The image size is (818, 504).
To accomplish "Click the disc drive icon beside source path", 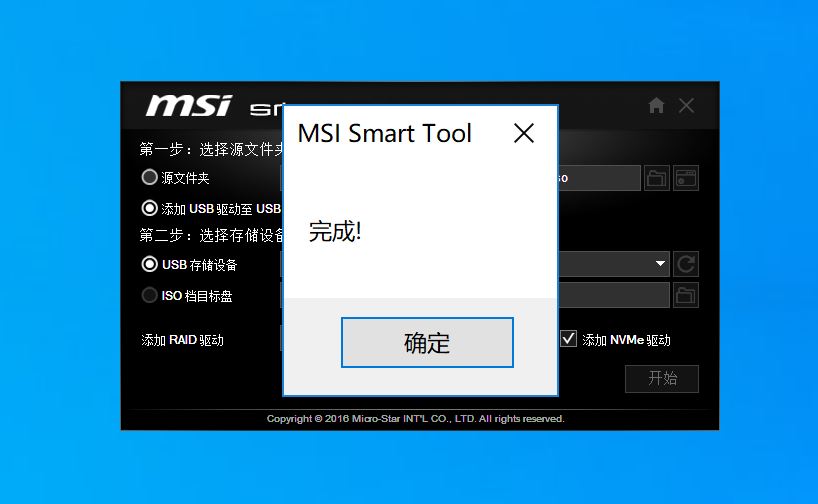I will [686, 179].
